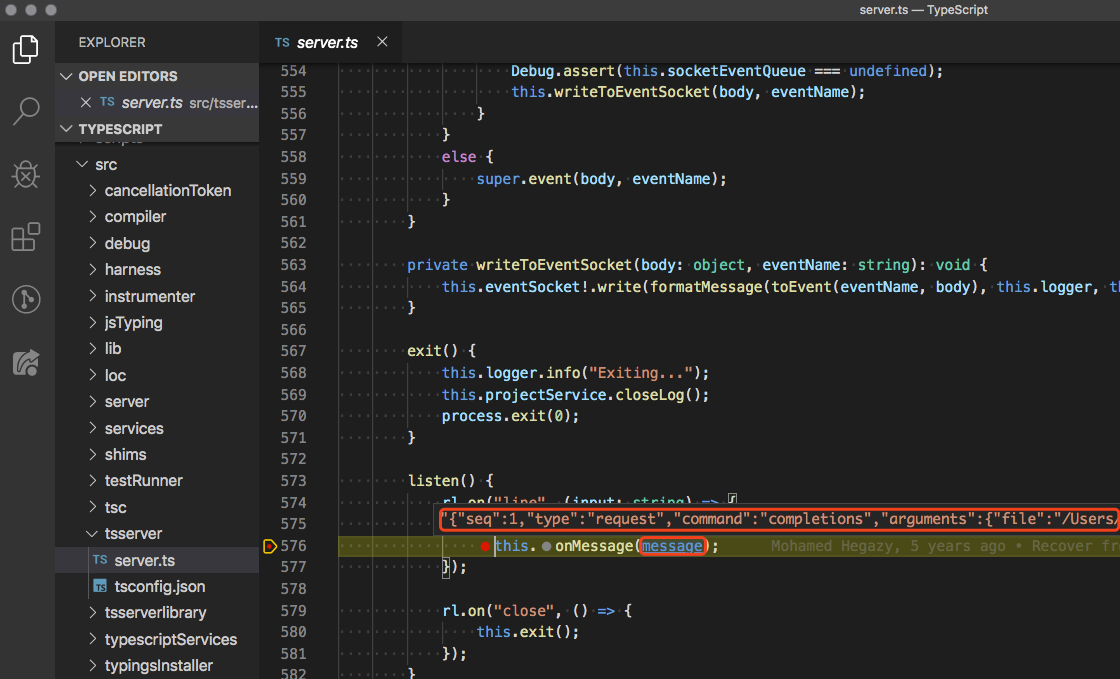Open the Search view in activity bar

pyautogui.click(x=26, y=112)
